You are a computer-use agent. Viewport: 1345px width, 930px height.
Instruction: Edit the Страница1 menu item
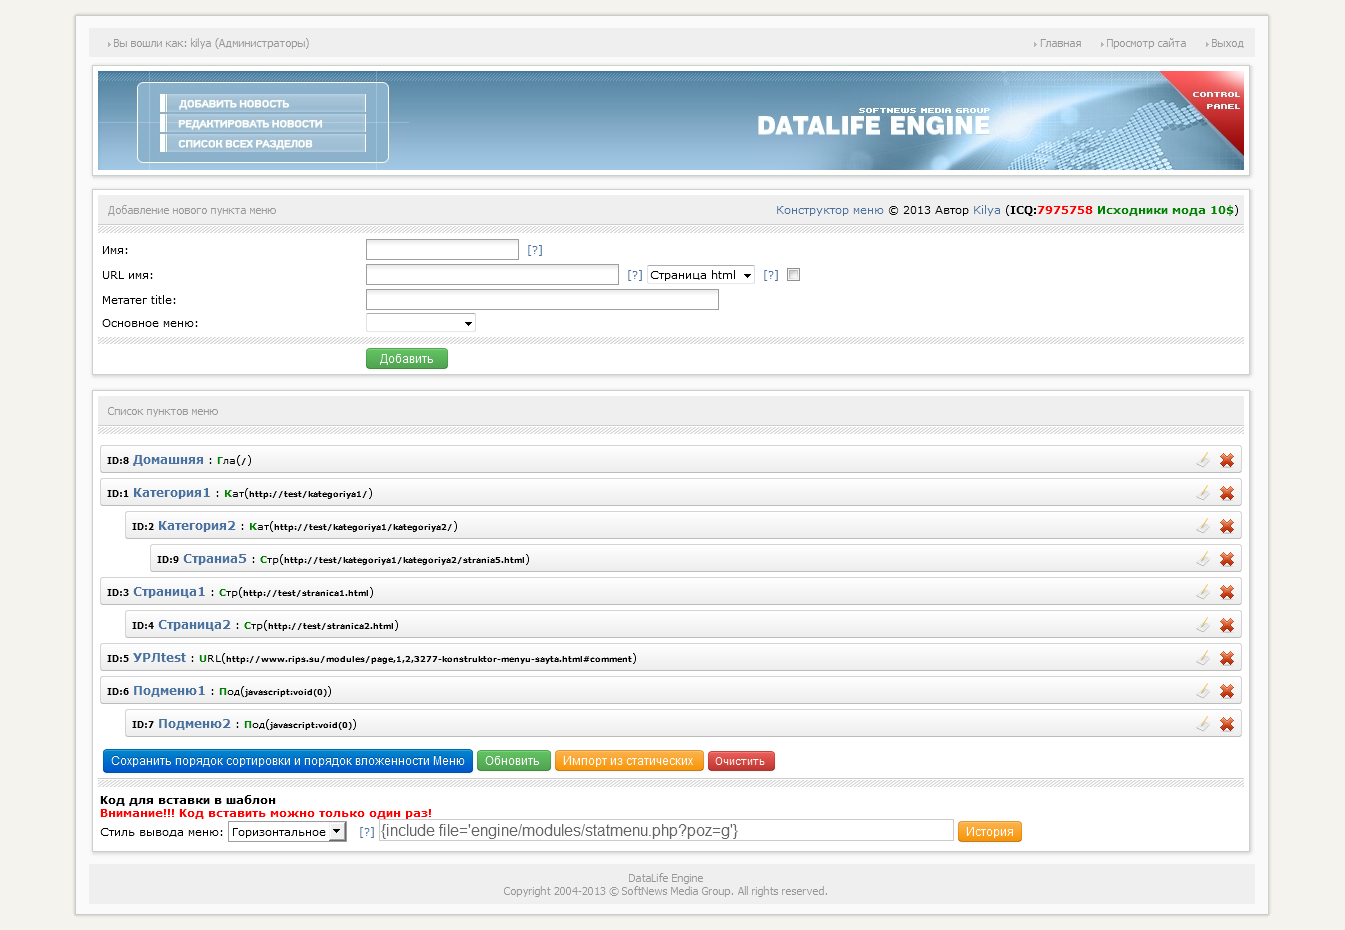click(x=1203, y=592)
